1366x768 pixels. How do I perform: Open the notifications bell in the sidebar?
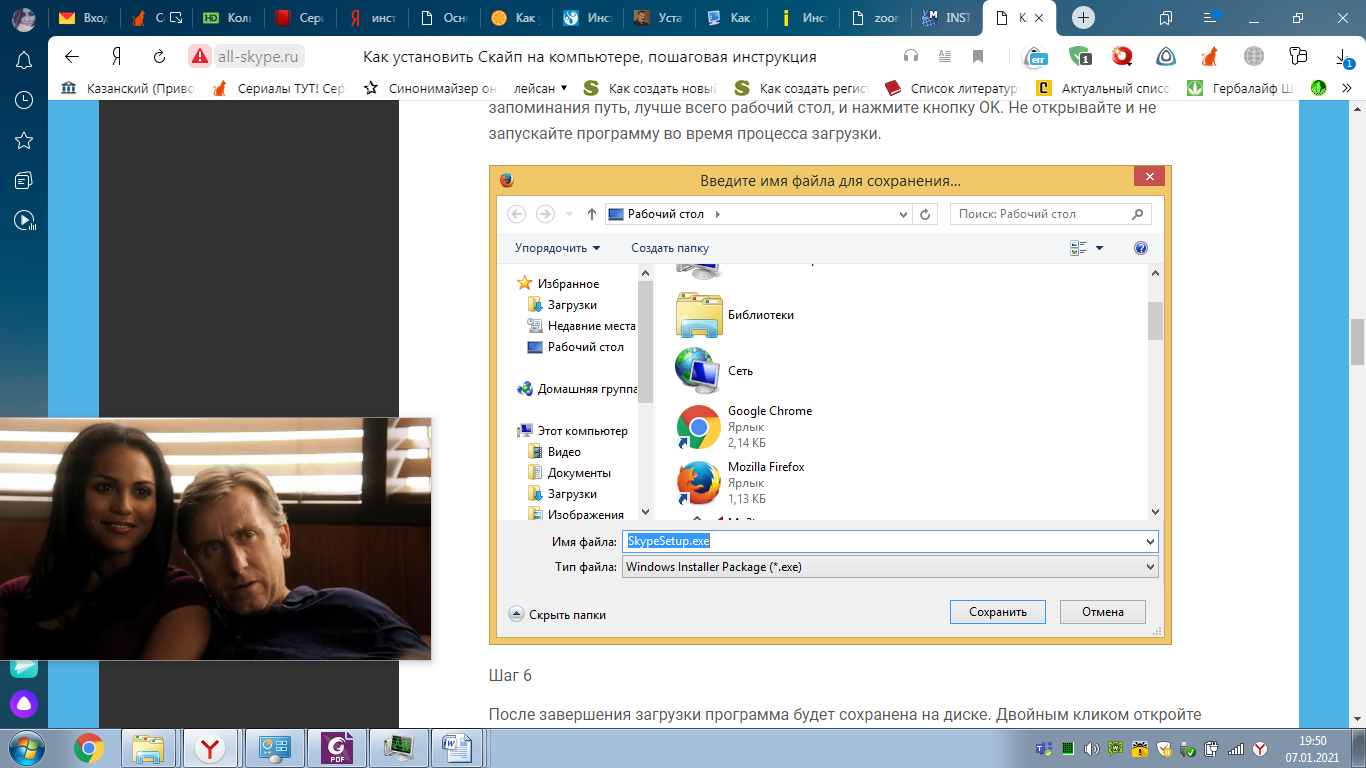(x=24, y=60)
